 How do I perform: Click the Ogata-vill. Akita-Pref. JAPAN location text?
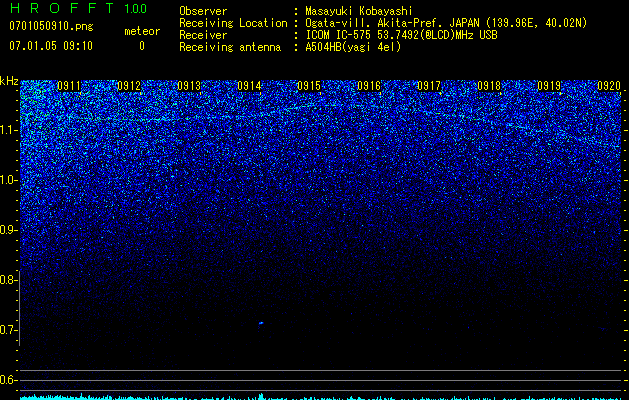tap(446, 23)
